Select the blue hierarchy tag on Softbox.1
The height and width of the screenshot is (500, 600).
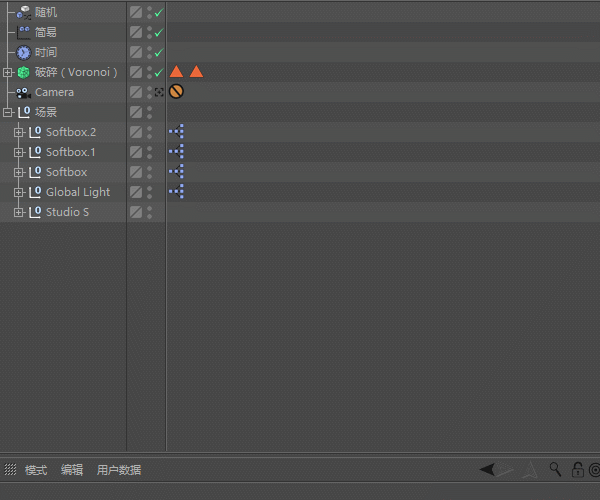click(176, 151)
